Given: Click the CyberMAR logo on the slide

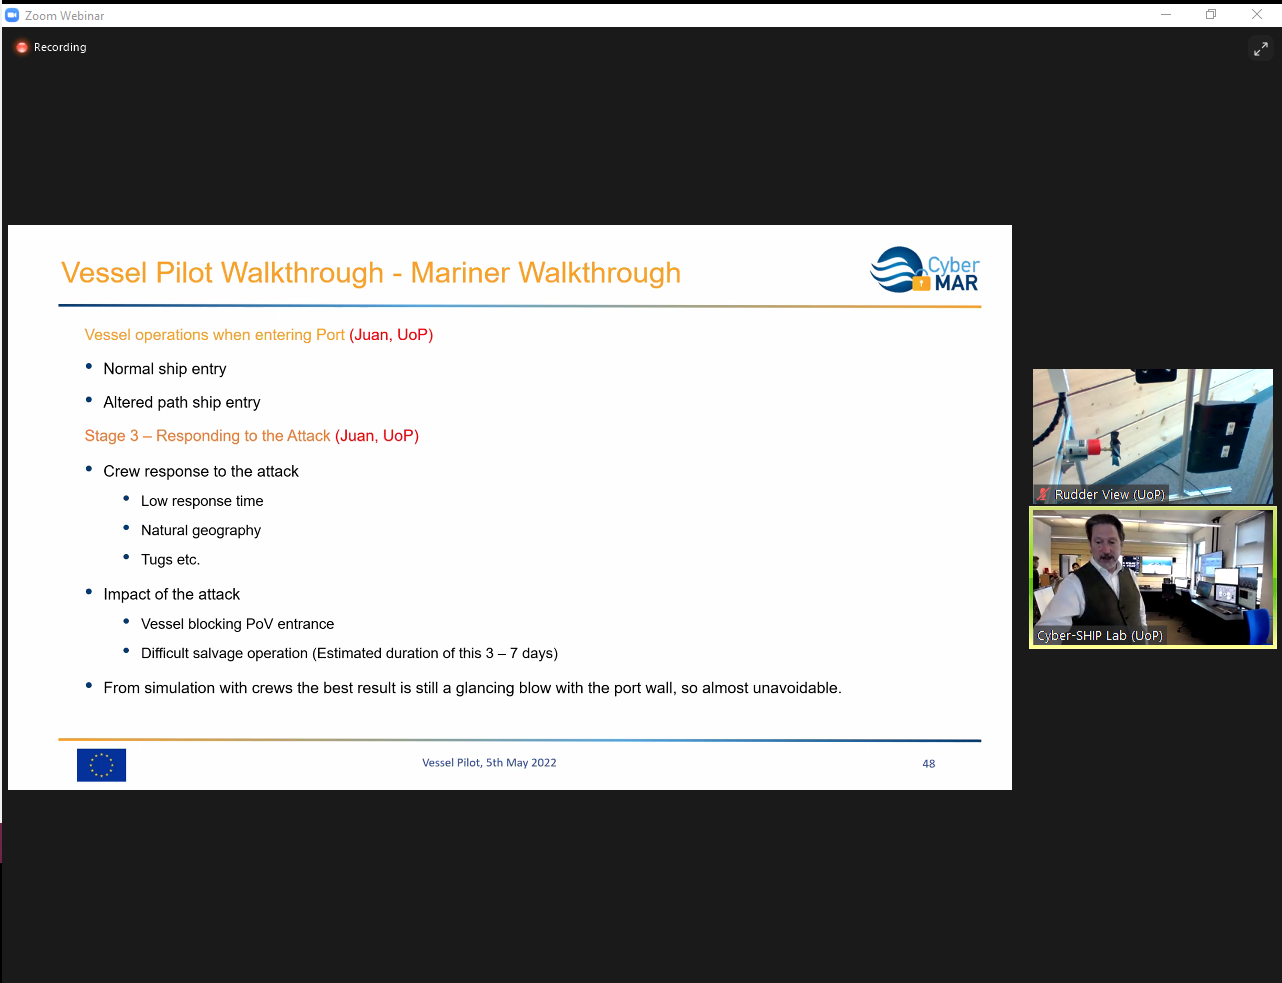Looking at the screenshot, I should coord(924,270).
